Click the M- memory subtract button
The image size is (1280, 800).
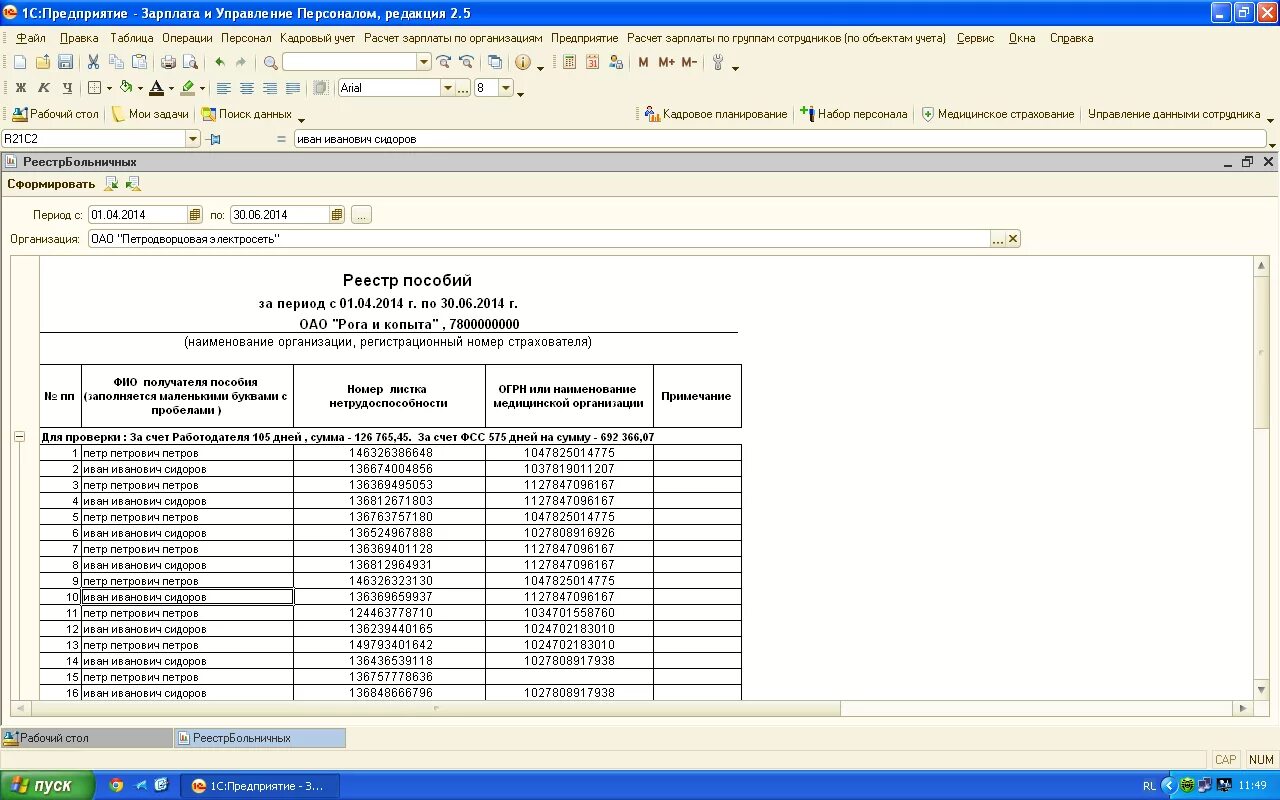689,62
